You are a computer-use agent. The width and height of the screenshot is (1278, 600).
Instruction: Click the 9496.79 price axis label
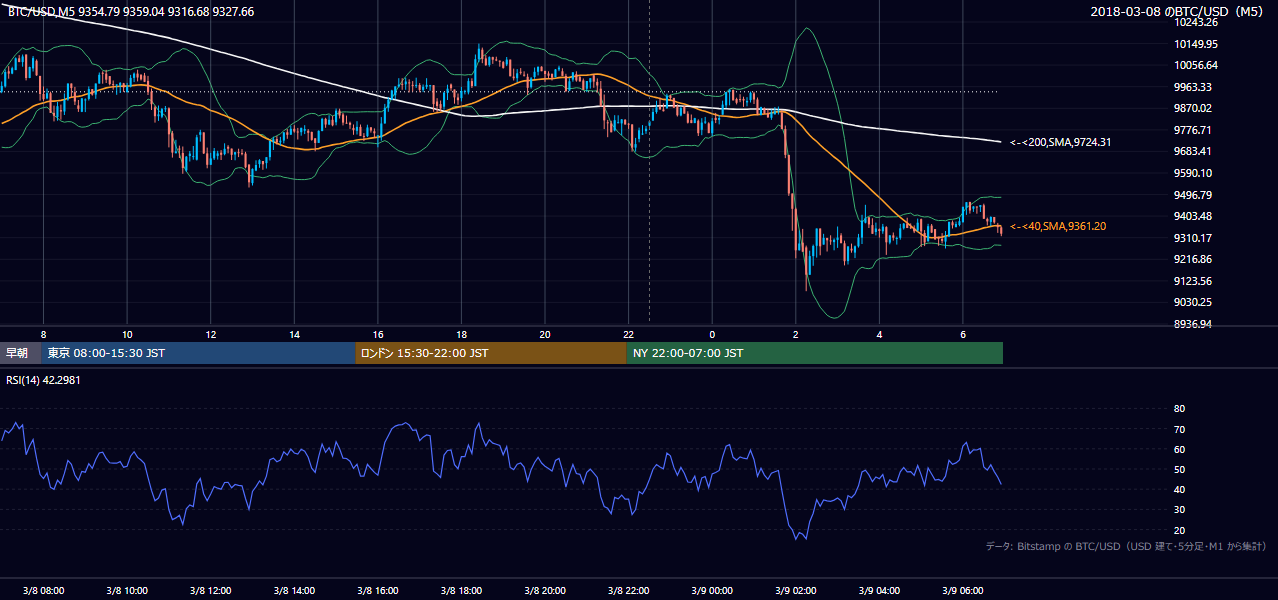[1194, 195]
